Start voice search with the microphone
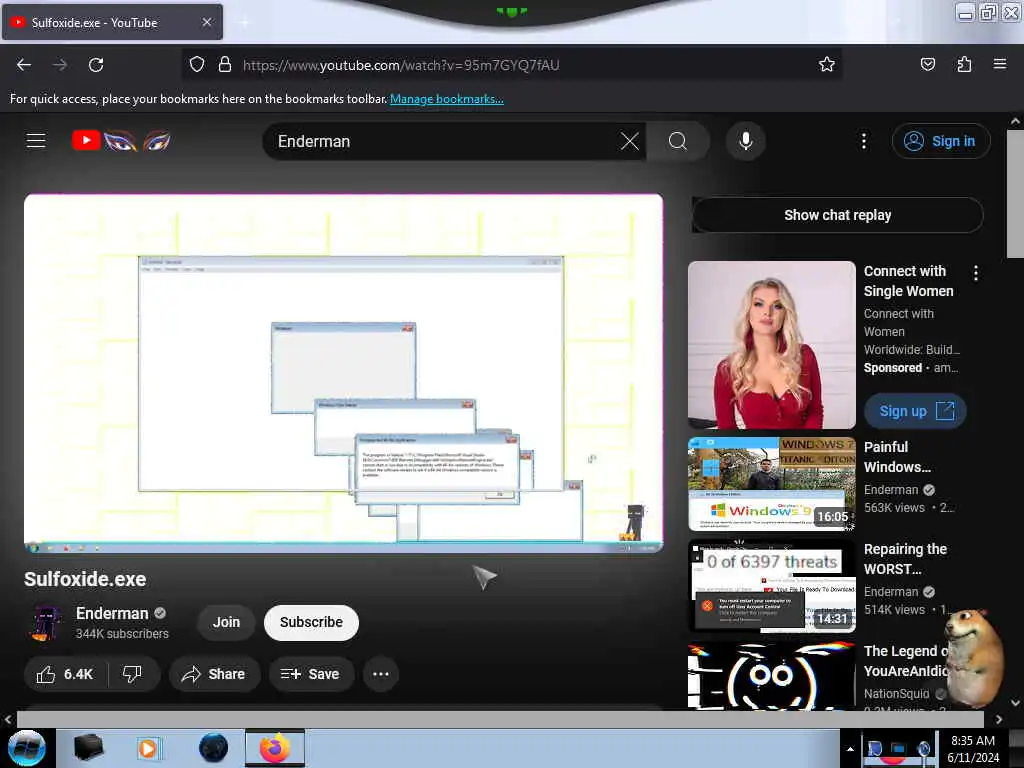The height and width of the screenshot is (768, 1024). pos(745,141)
